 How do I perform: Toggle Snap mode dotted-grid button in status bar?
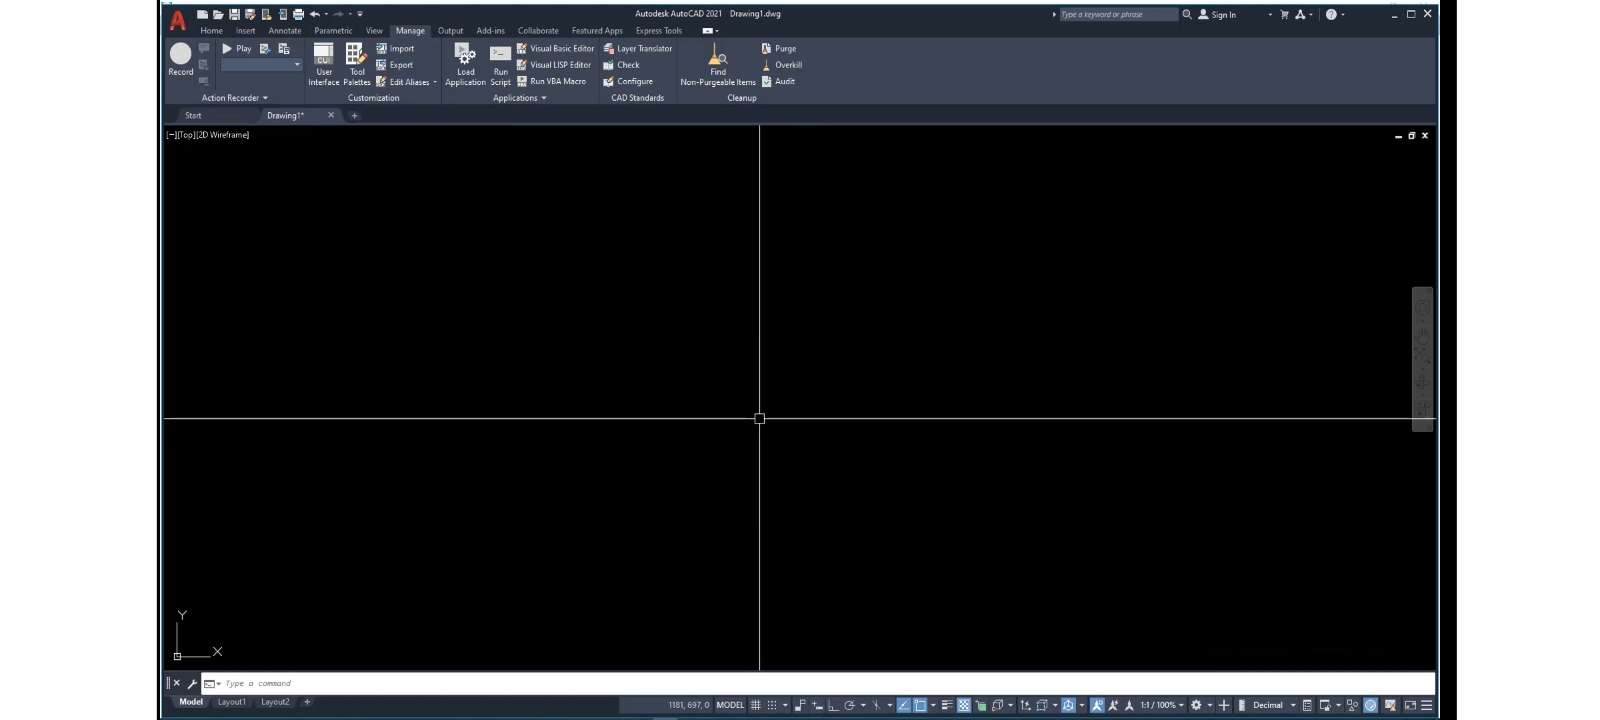[x=771, y=705]
